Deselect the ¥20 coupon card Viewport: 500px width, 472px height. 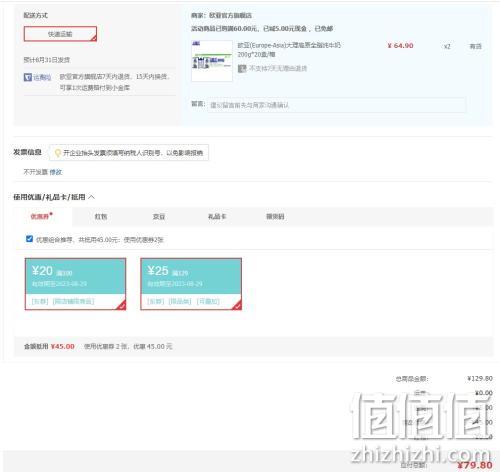[x=76, y=284]
